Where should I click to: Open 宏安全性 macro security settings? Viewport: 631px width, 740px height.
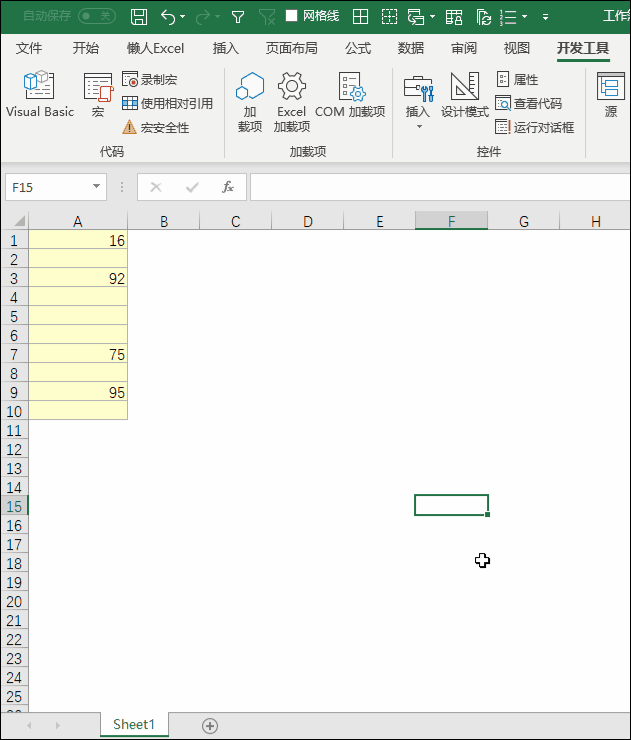[155, 127]
